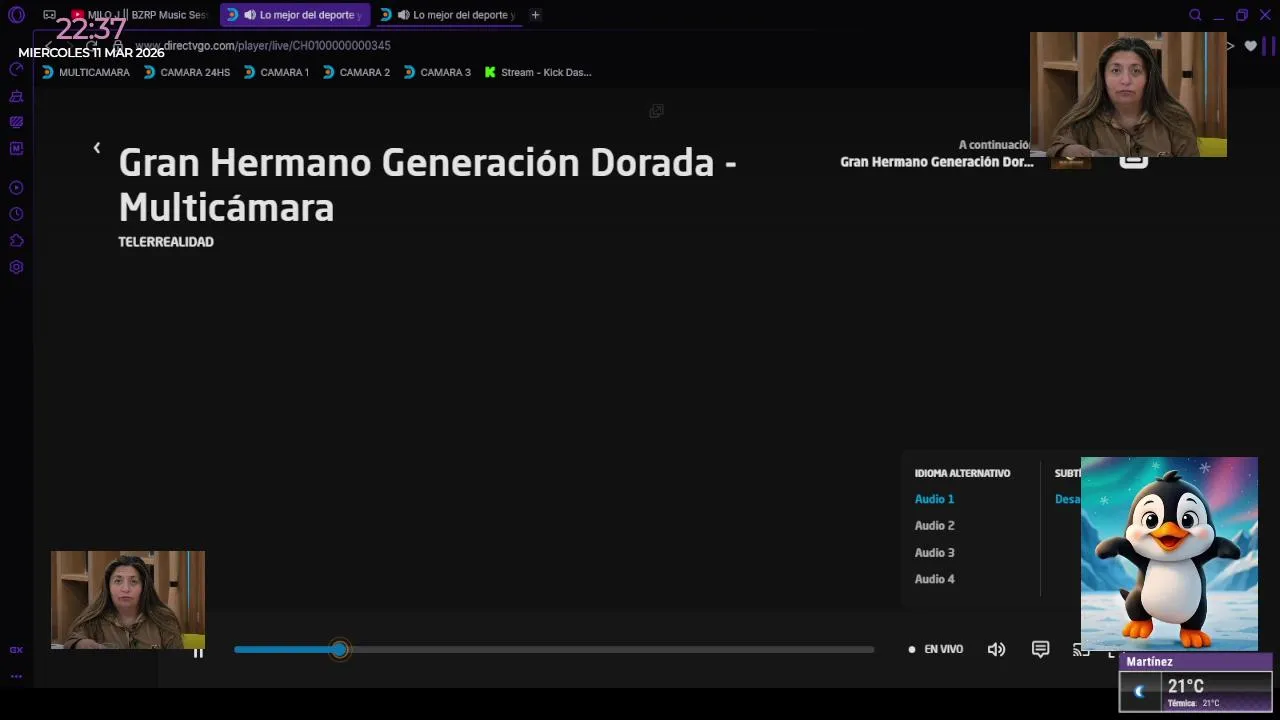Open the CAMARA 1 bookmark
Viewport: 1280px width, 720px height.
(276, 72)
